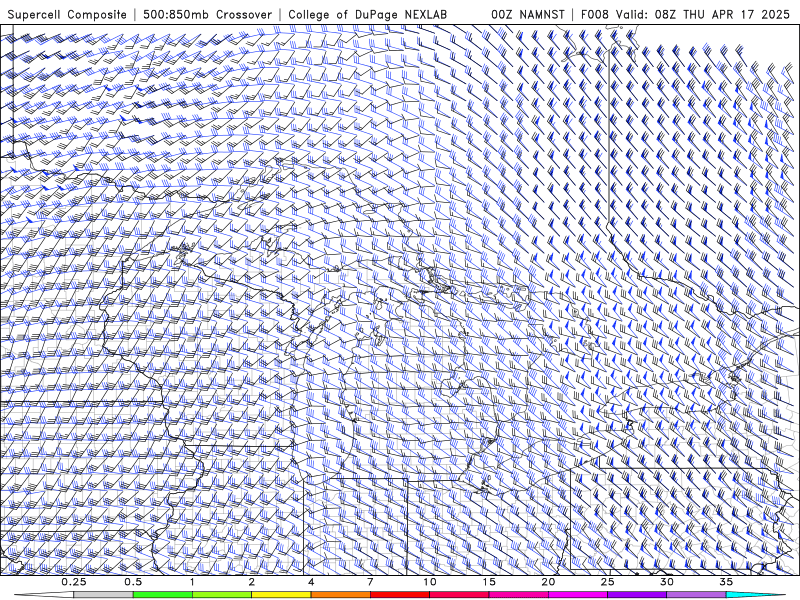
Task: Click the white arrow start of the color bar
Action: tap(44, 595)
